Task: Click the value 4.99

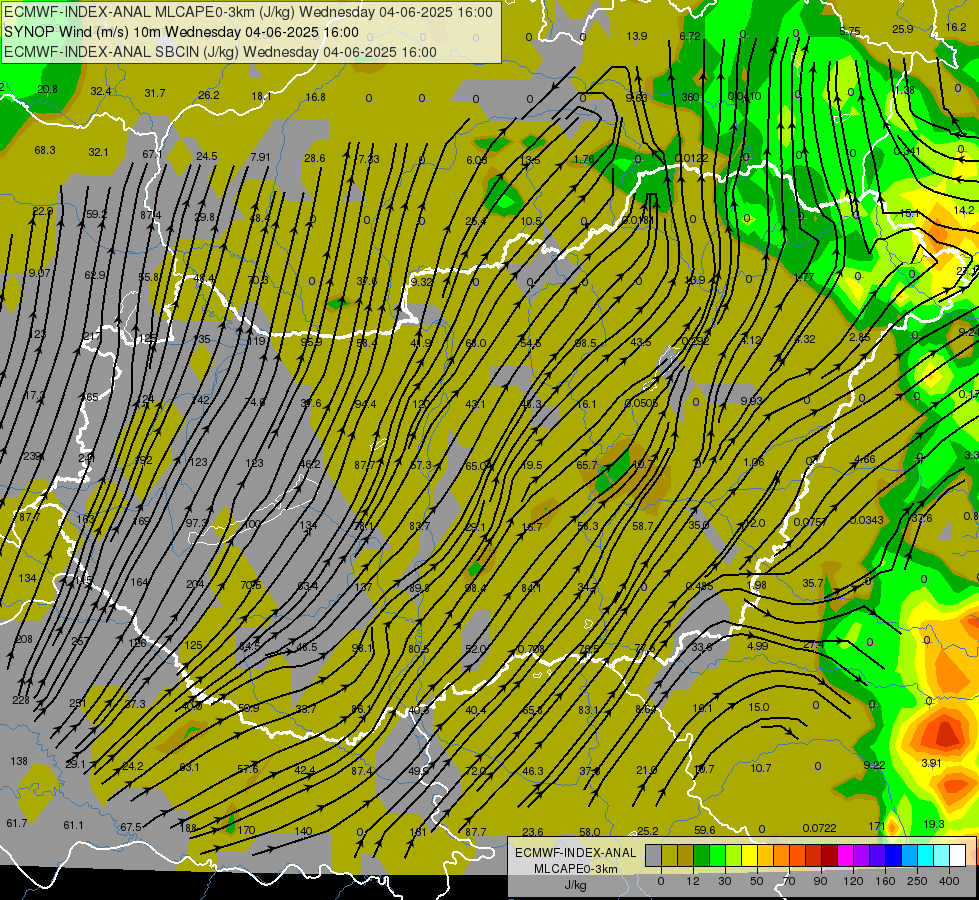Action: click(x=757, y=646)
